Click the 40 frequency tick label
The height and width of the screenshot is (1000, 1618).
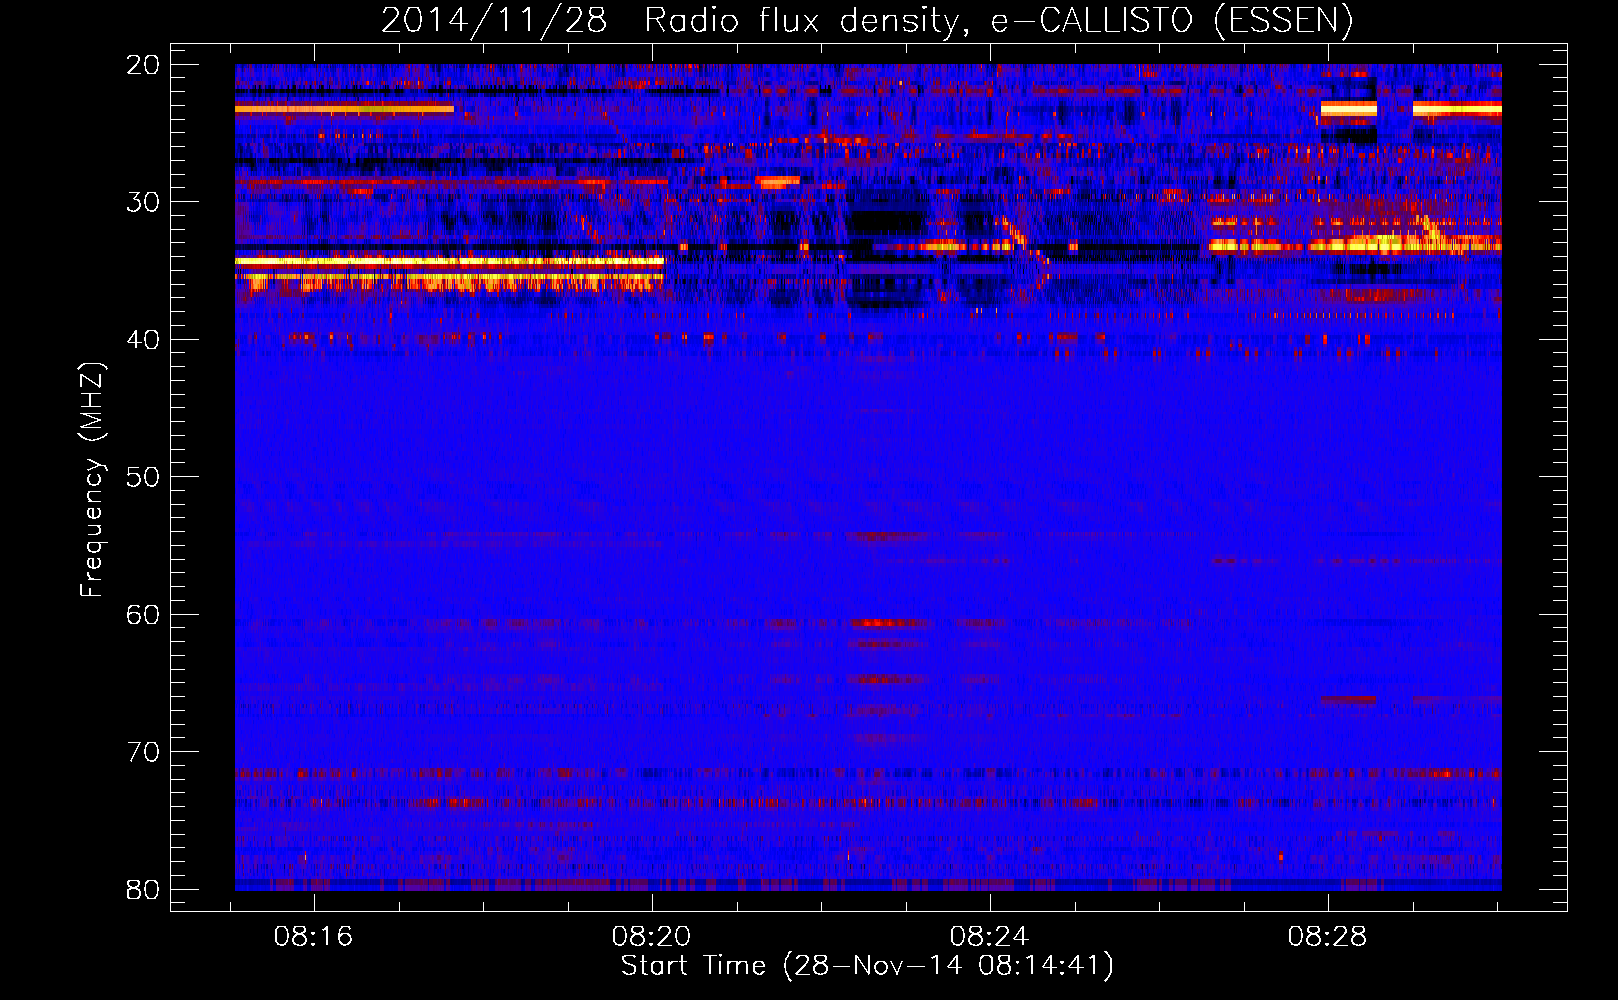(143, 340)
